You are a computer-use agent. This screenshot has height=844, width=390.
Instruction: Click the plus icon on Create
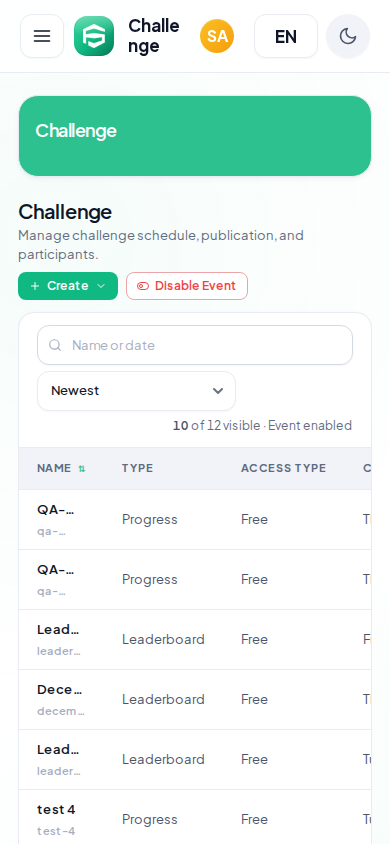click(35, 286)
